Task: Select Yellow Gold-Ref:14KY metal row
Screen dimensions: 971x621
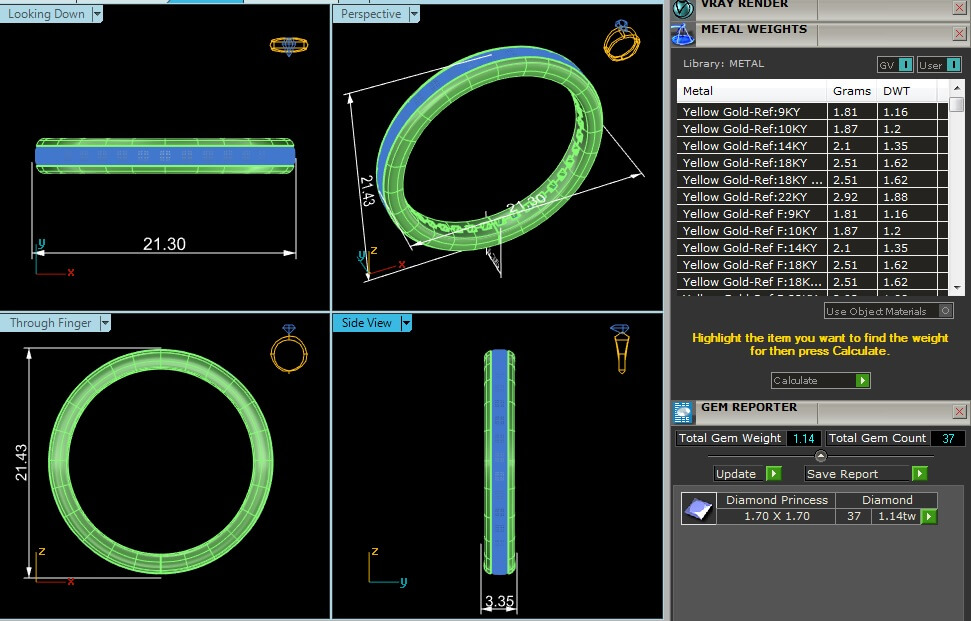Action: click(750, 146)
